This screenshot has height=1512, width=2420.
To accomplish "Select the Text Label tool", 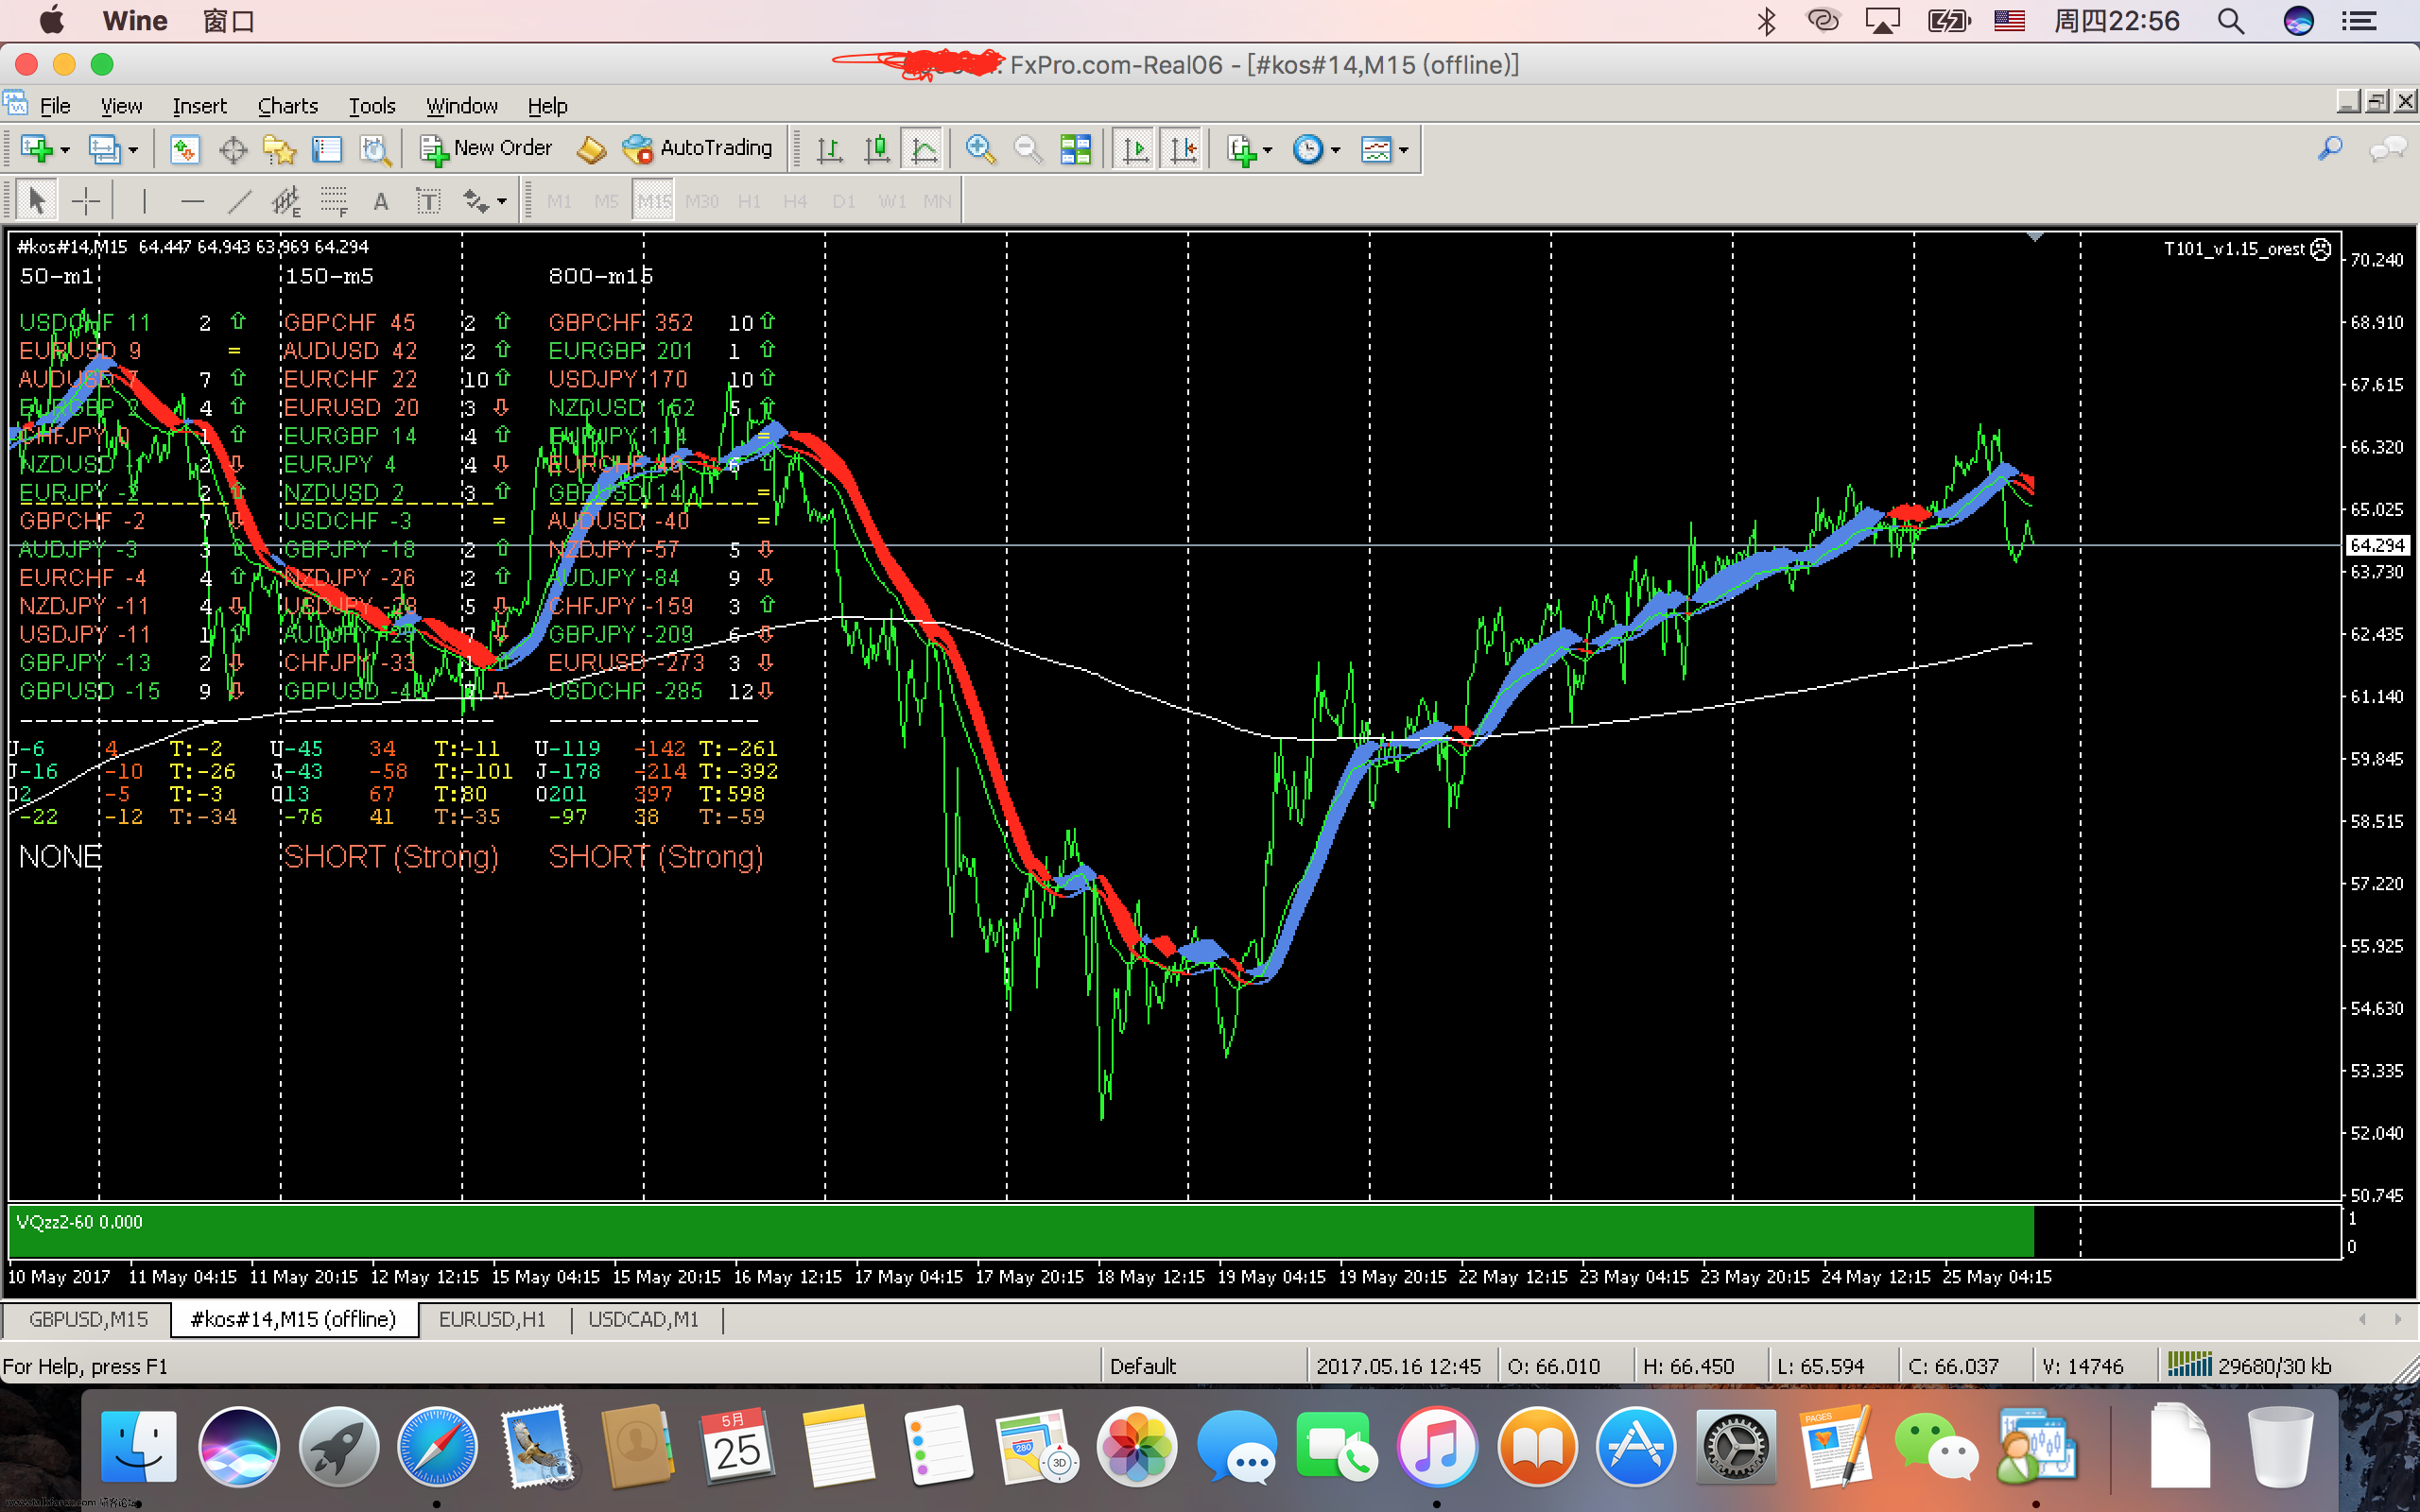I will [x=428, y=201].
